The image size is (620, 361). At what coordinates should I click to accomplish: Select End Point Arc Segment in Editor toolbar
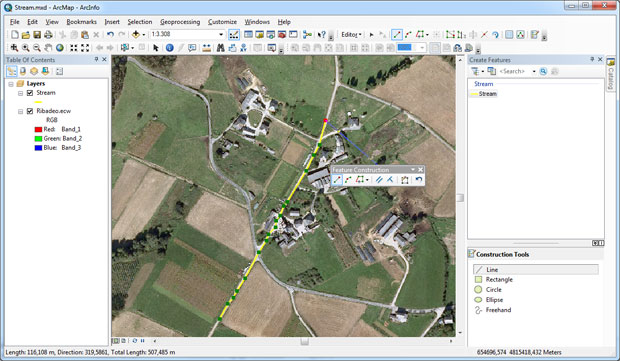408,35
